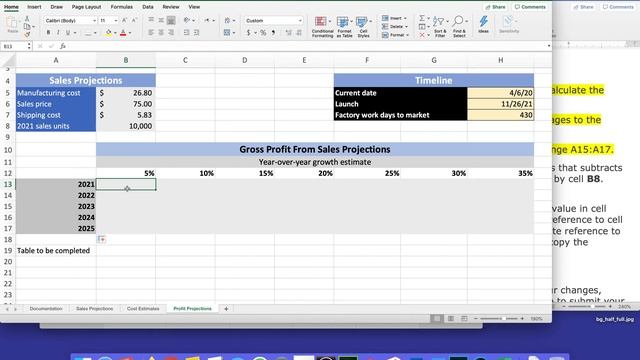Add a new sheet with plus button
640x360 pixels.
tap(226, 309)
